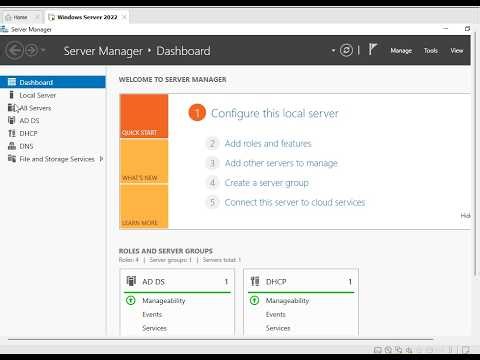Image resolution: width=480 pixels, height=360 pixels.
Task: Open Events in the DHCP tile
Action: (276, 314)
